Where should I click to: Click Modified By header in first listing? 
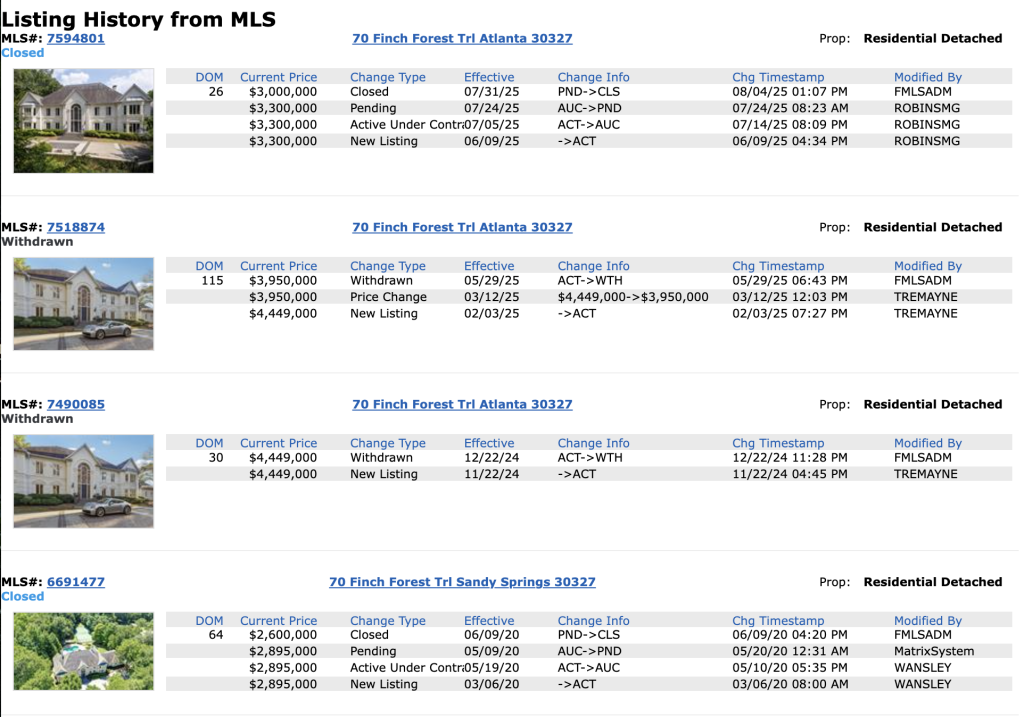coord(928,77)
